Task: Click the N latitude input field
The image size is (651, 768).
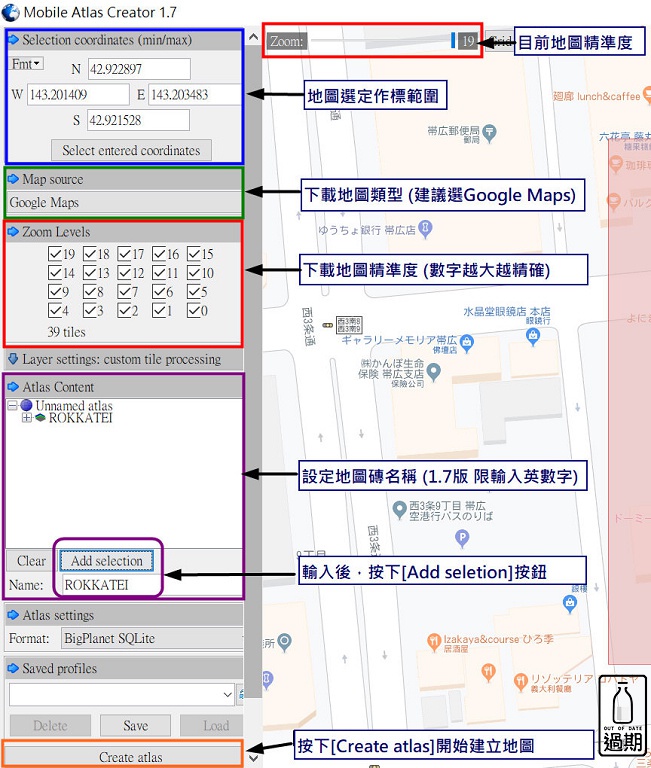Action: [139, 69]
